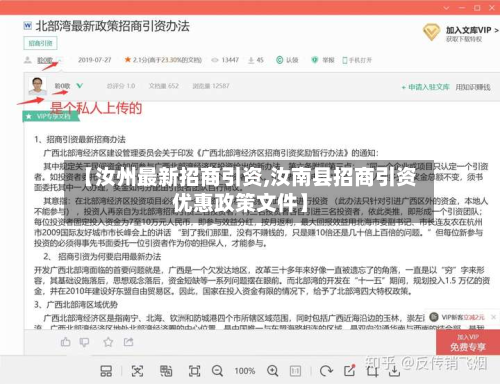Click the 文档量 652 stat

tap(164, 86)
